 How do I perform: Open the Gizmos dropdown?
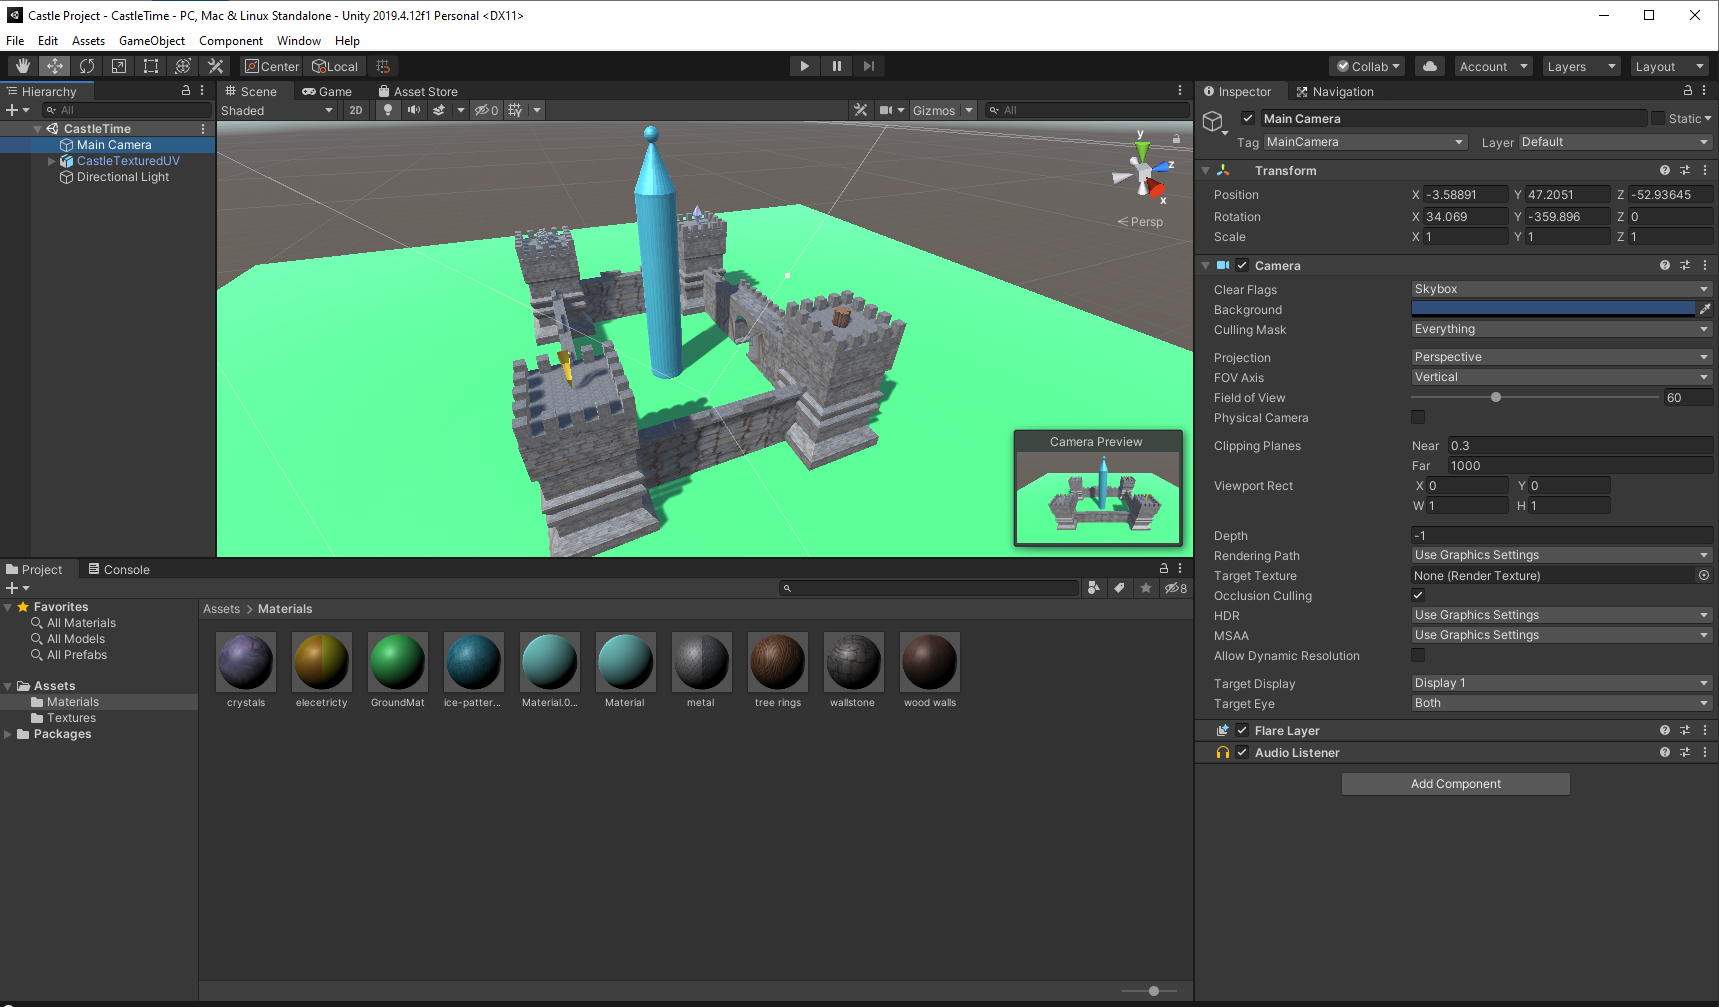pyautogui.click(x=942, y=110)
